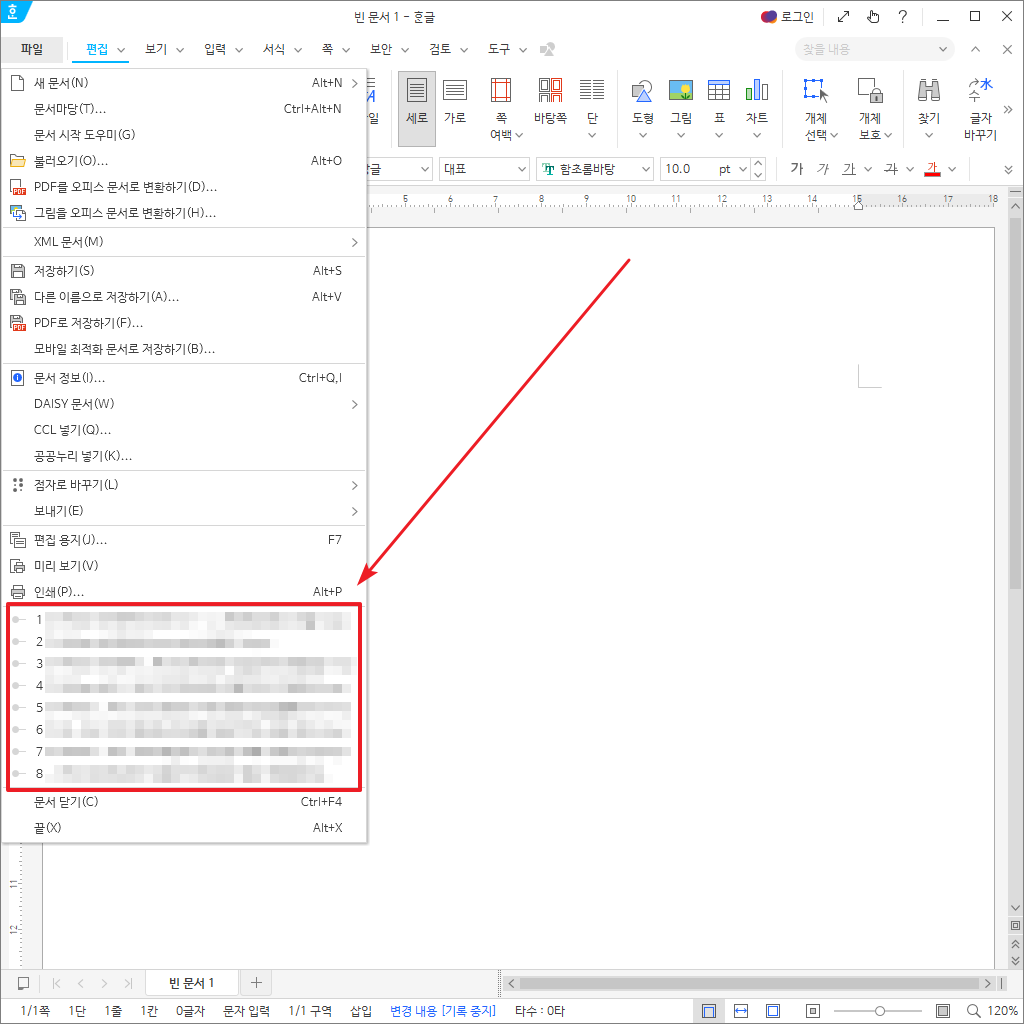
Task: Choose 새 문서(N) from file menu
Action: click(x=184, y=83)
